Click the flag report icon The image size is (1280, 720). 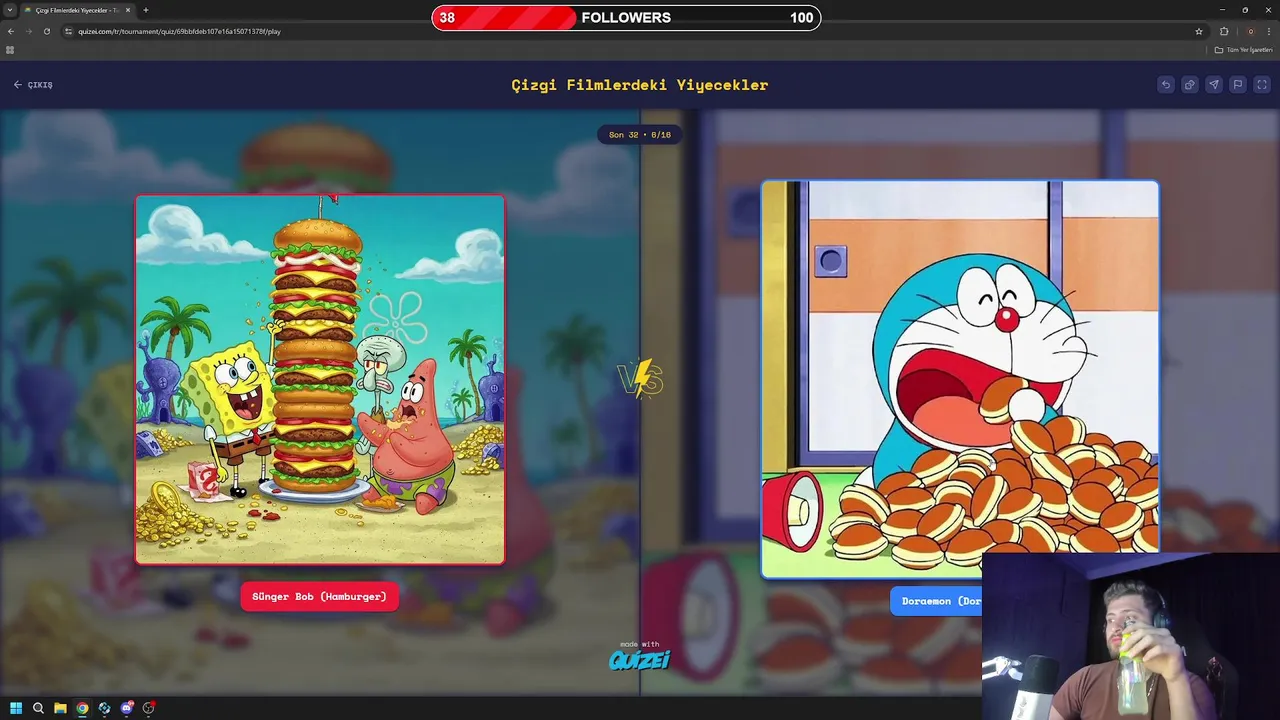(x=1237, y=85)
